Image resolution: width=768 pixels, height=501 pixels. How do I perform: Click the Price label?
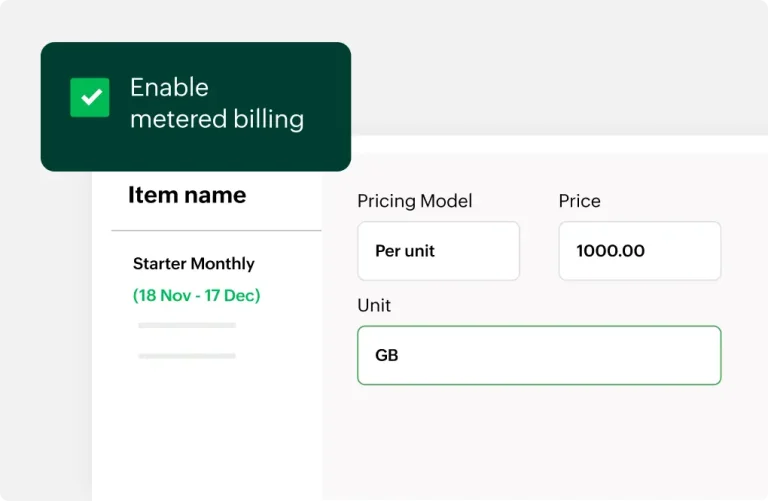coord(579,201)
